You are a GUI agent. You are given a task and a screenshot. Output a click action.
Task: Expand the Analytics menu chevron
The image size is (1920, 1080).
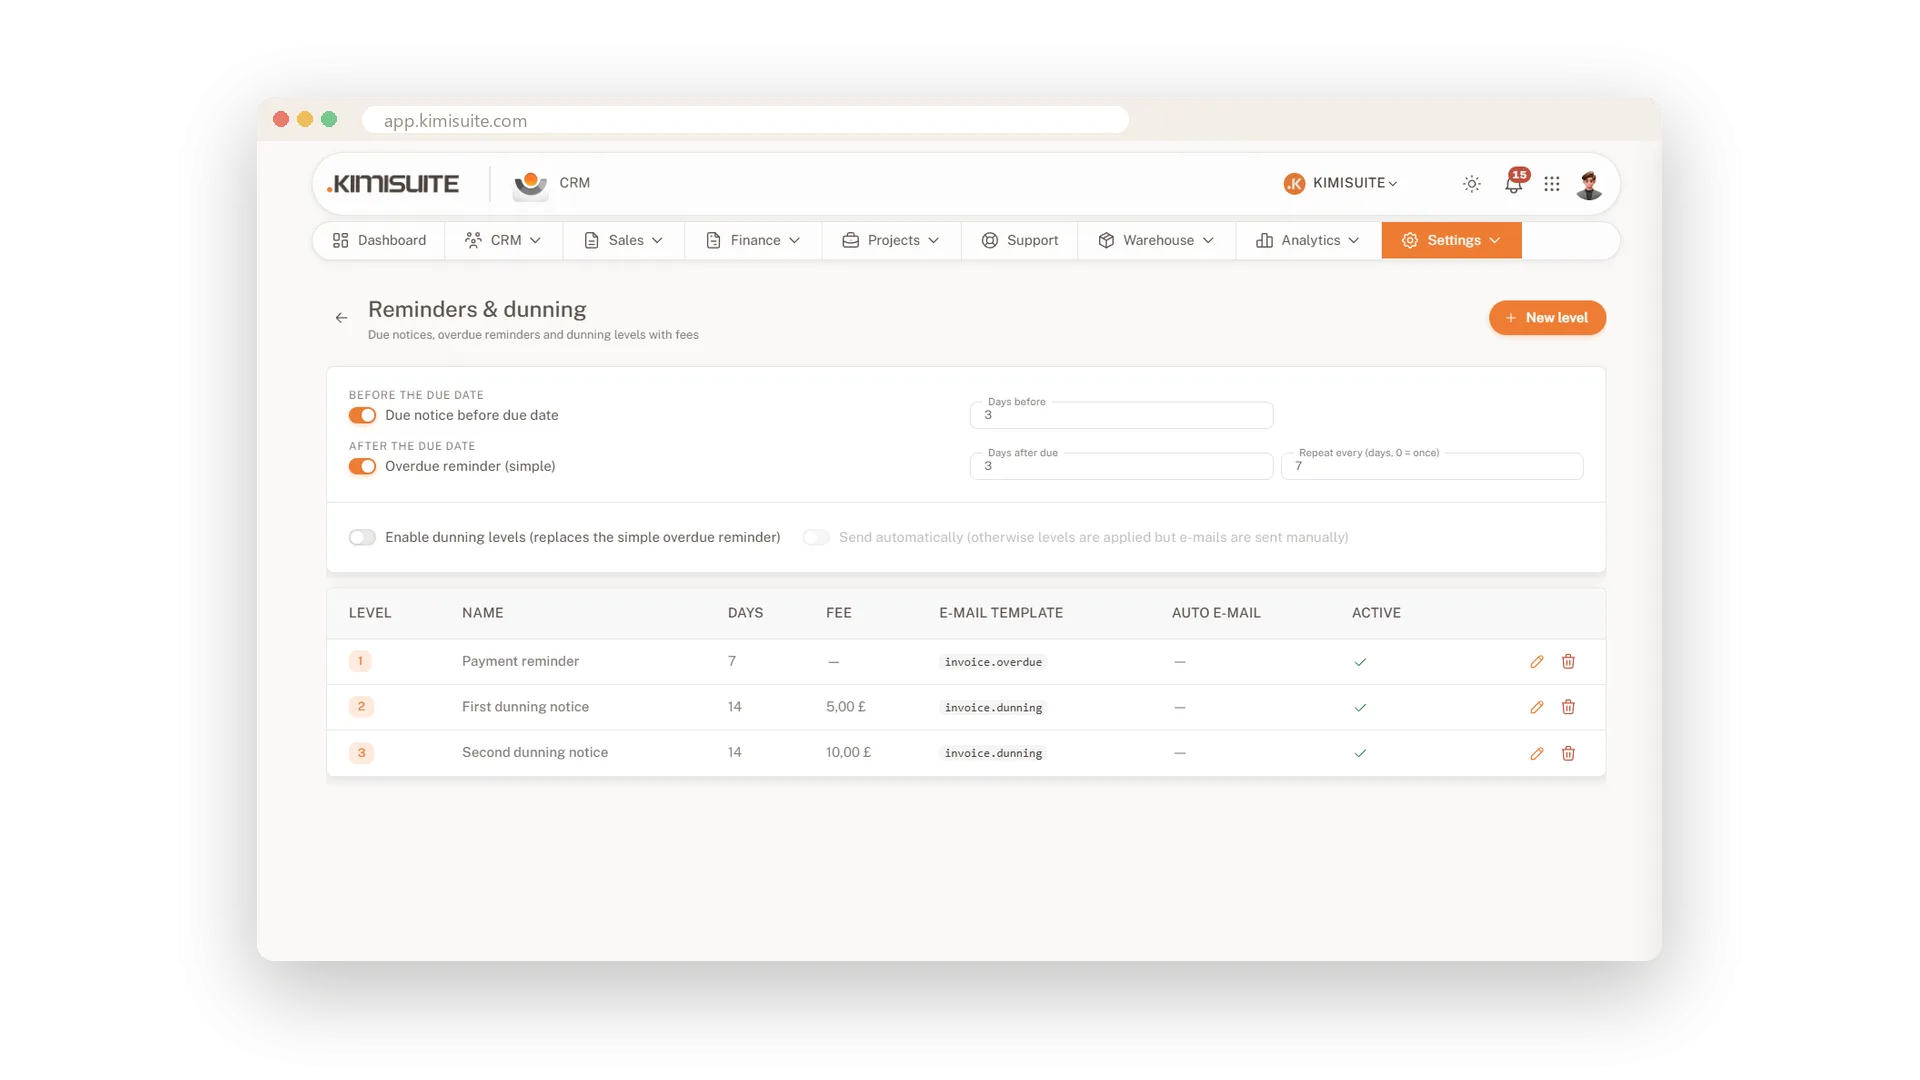coord(1353,240)
